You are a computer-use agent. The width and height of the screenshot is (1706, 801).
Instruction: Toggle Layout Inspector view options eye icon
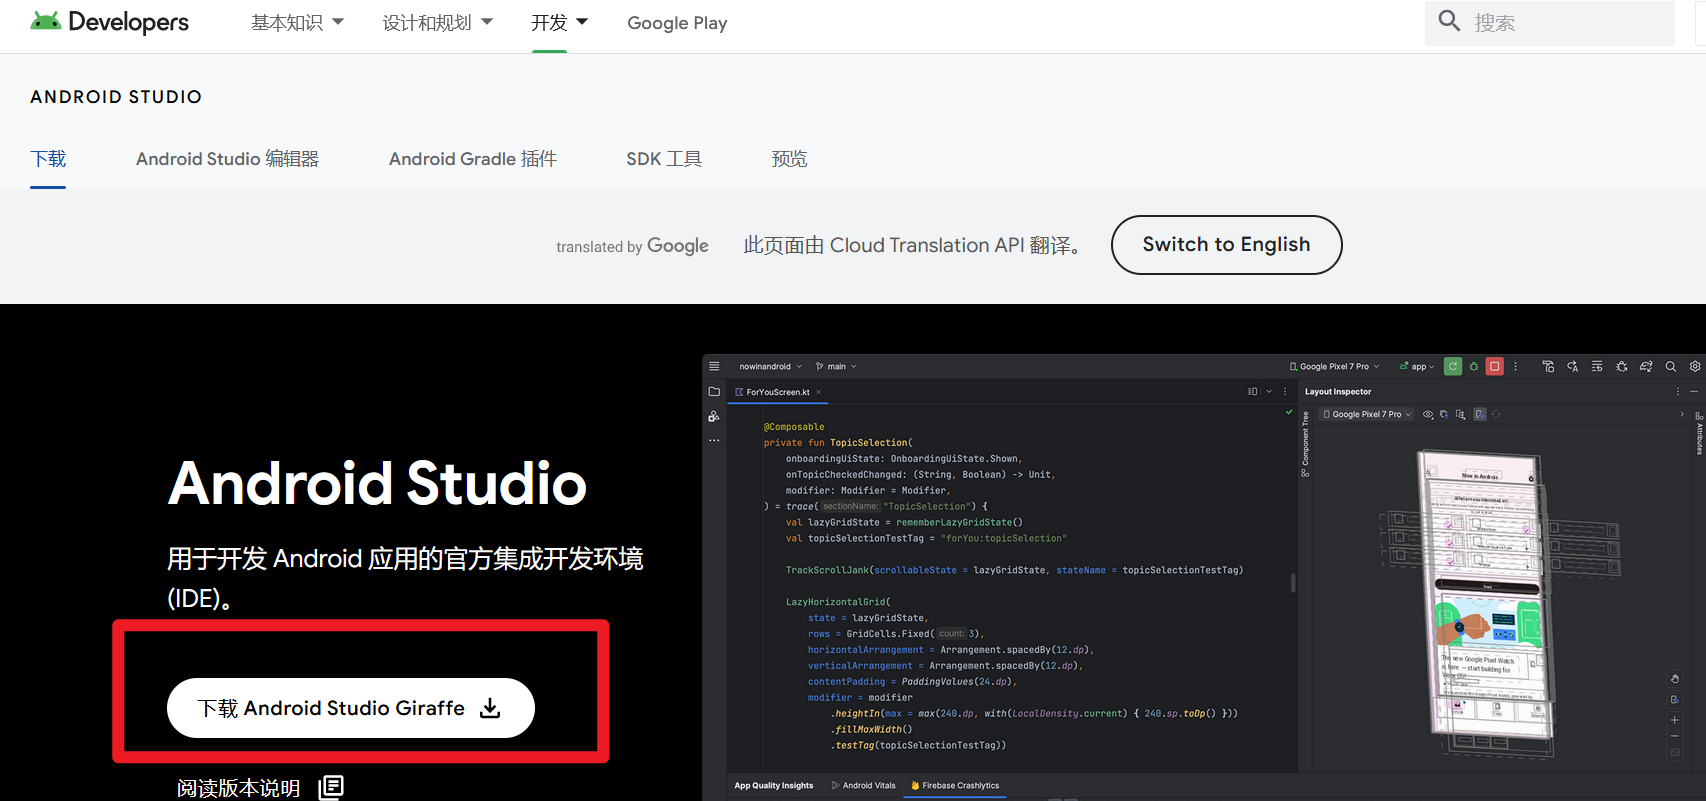[1428, 414]
